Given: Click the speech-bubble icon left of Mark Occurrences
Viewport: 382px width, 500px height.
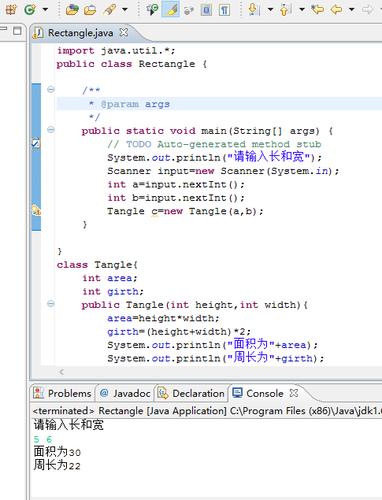Looking at the screenshot, I should 152,9.
